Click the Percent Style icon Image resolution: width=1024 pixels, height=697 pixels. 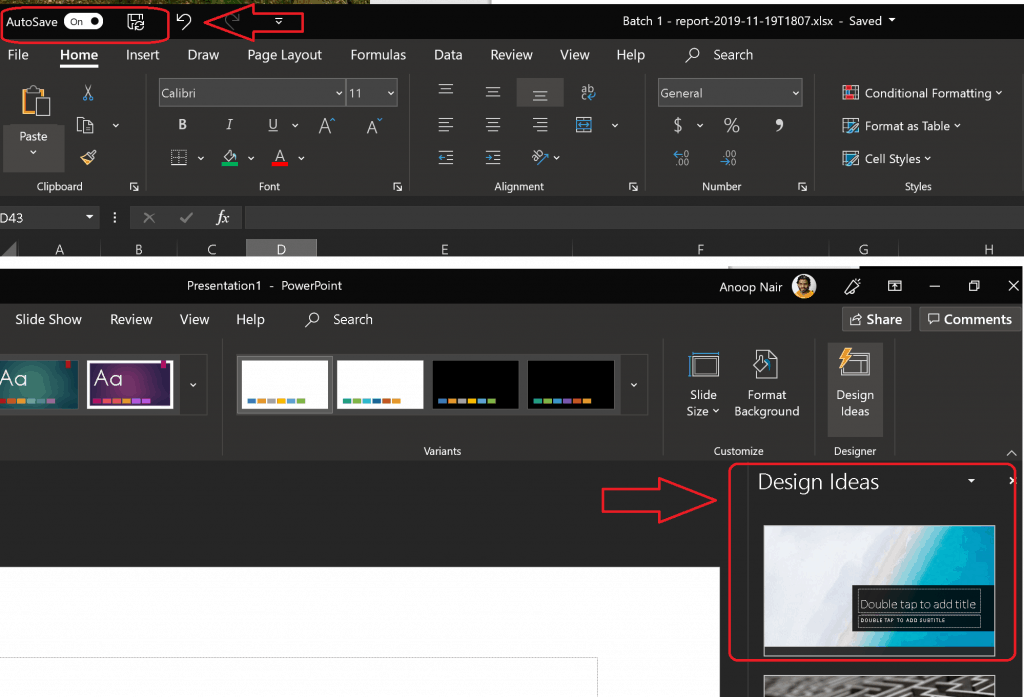tap(731, 125)
